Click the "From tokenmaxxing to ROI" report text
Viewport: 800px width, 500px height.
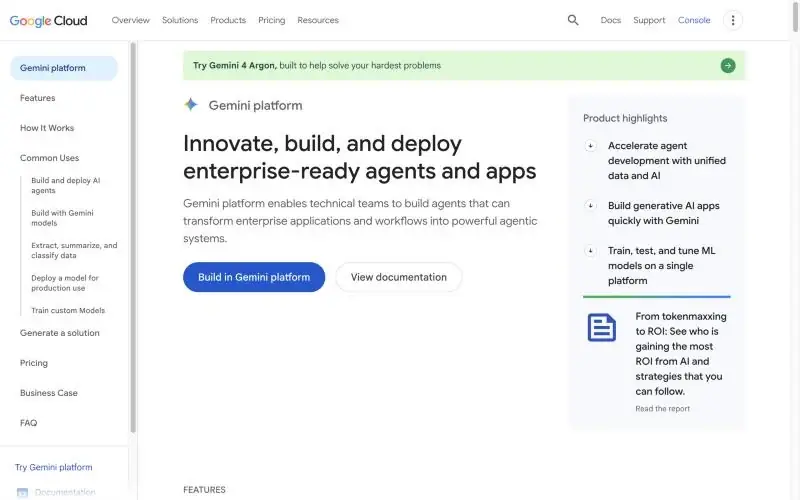tap(681, 354)
